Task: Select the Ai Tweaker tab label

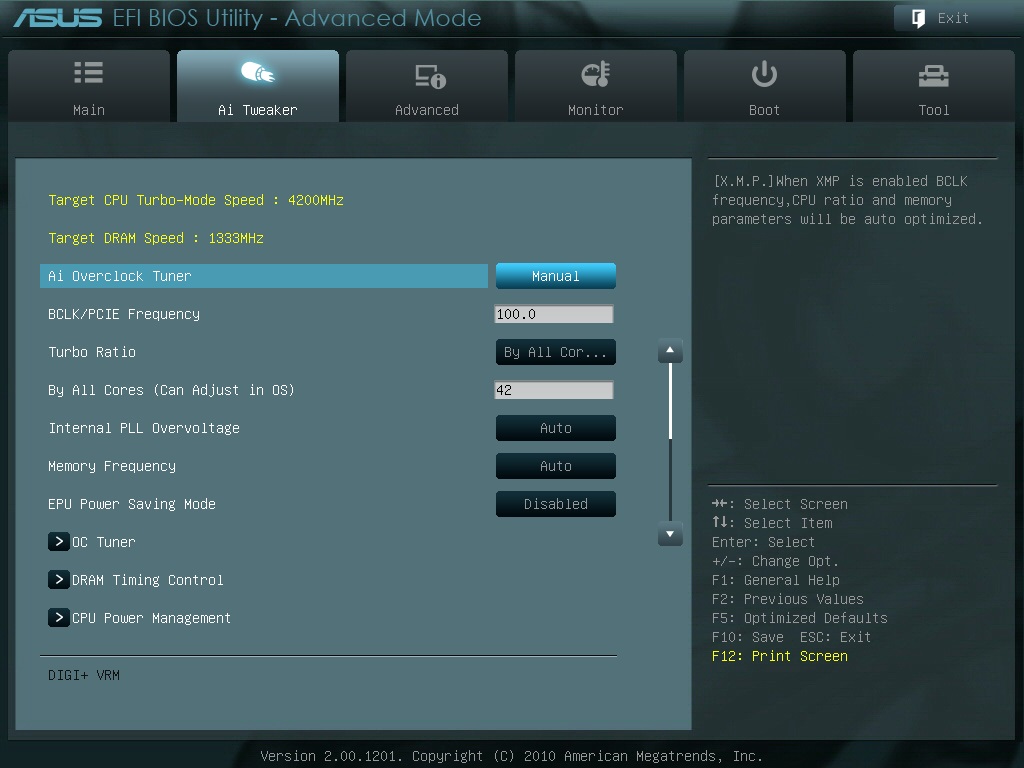Action: (x=257, y=110)
